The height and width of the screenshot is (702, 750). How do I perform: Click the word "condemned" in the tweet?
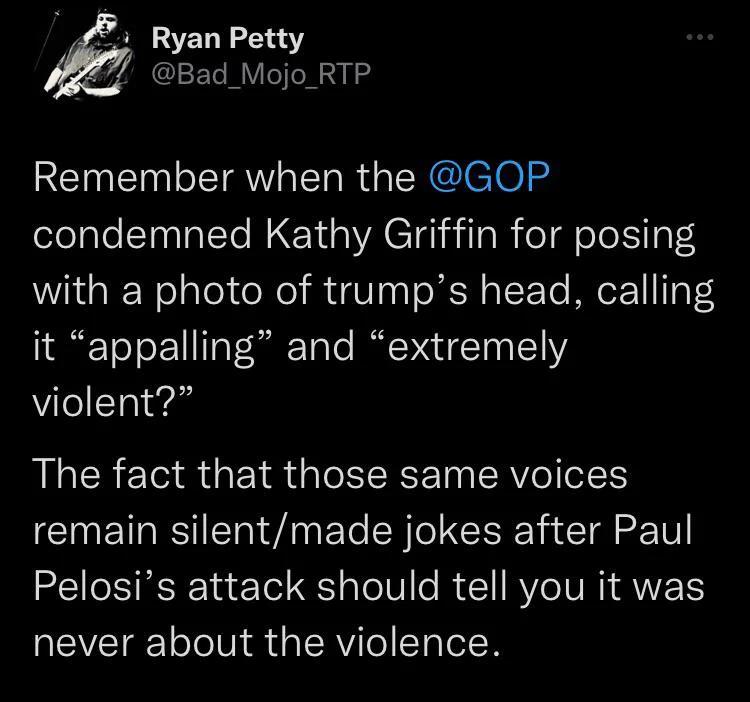143,234
